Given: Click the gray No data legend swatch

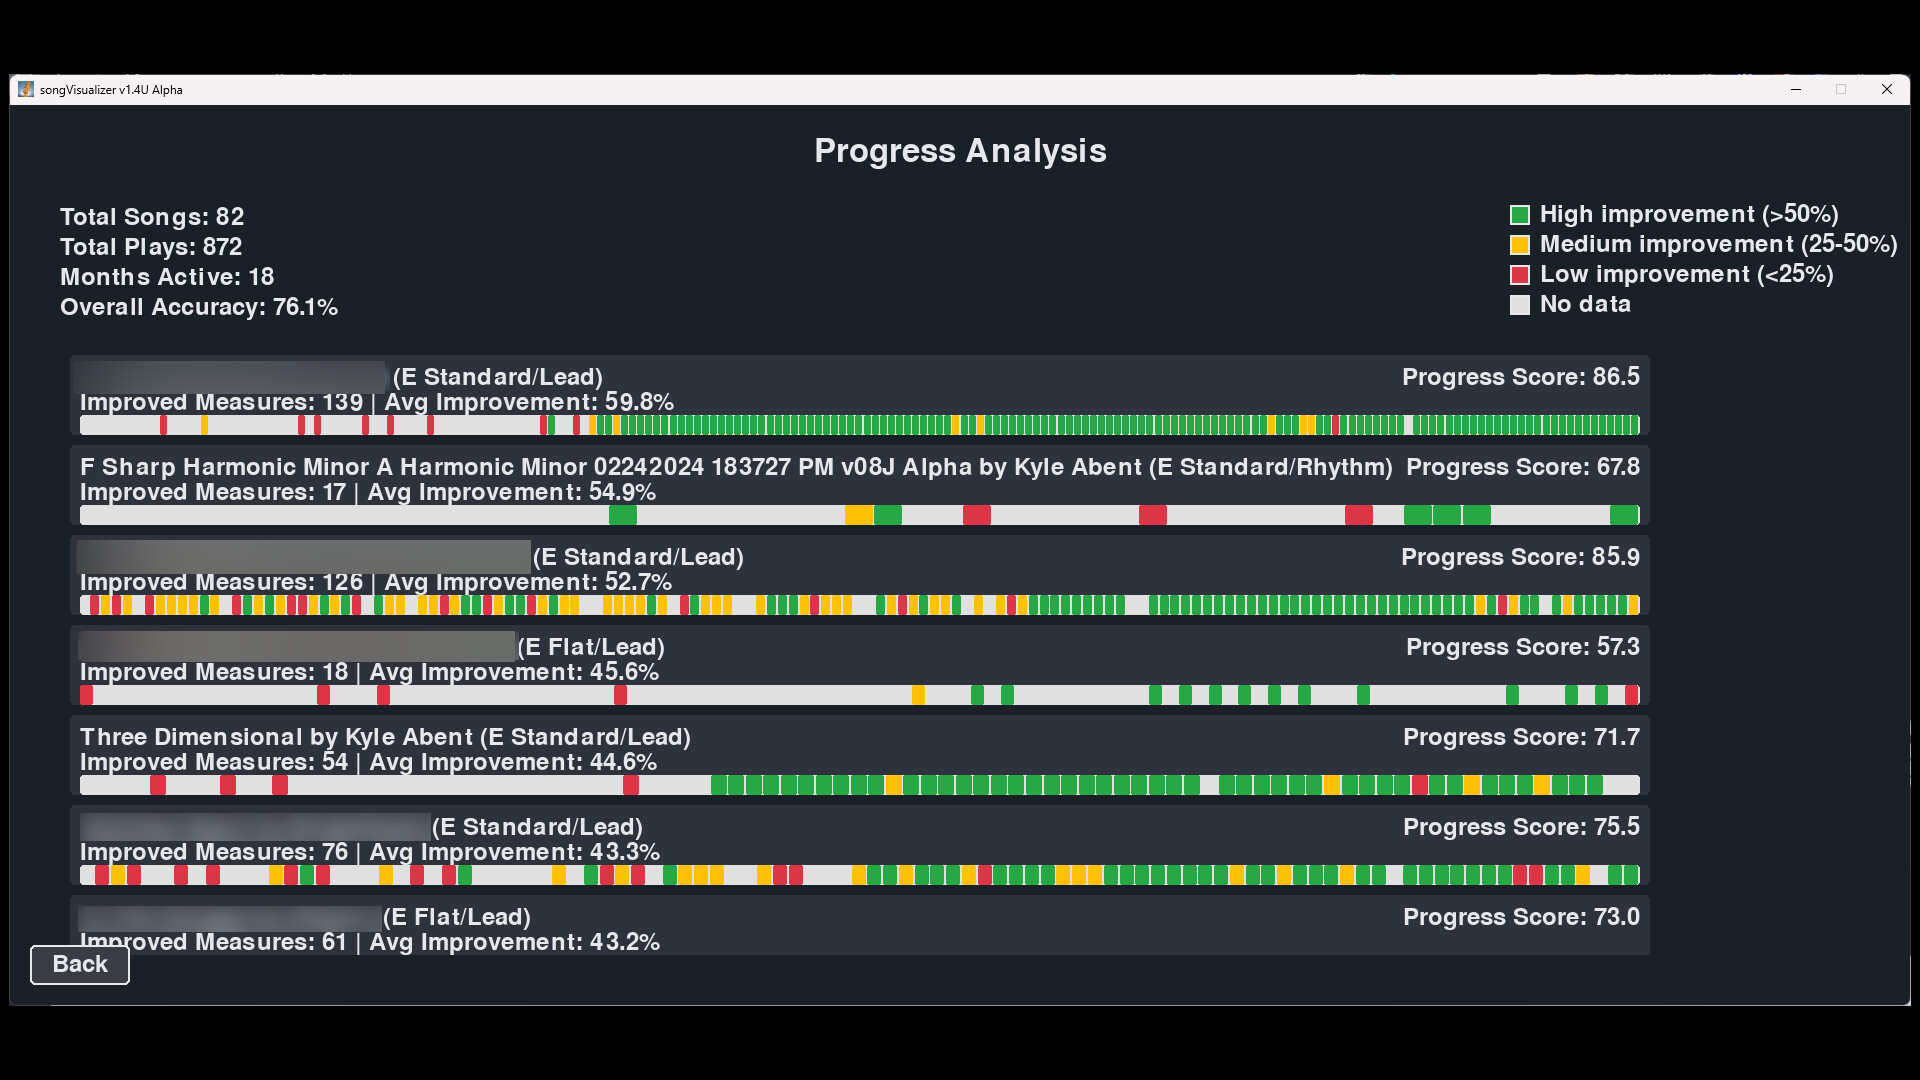Looking at the screenshot, I should (x=1519, y=305).
